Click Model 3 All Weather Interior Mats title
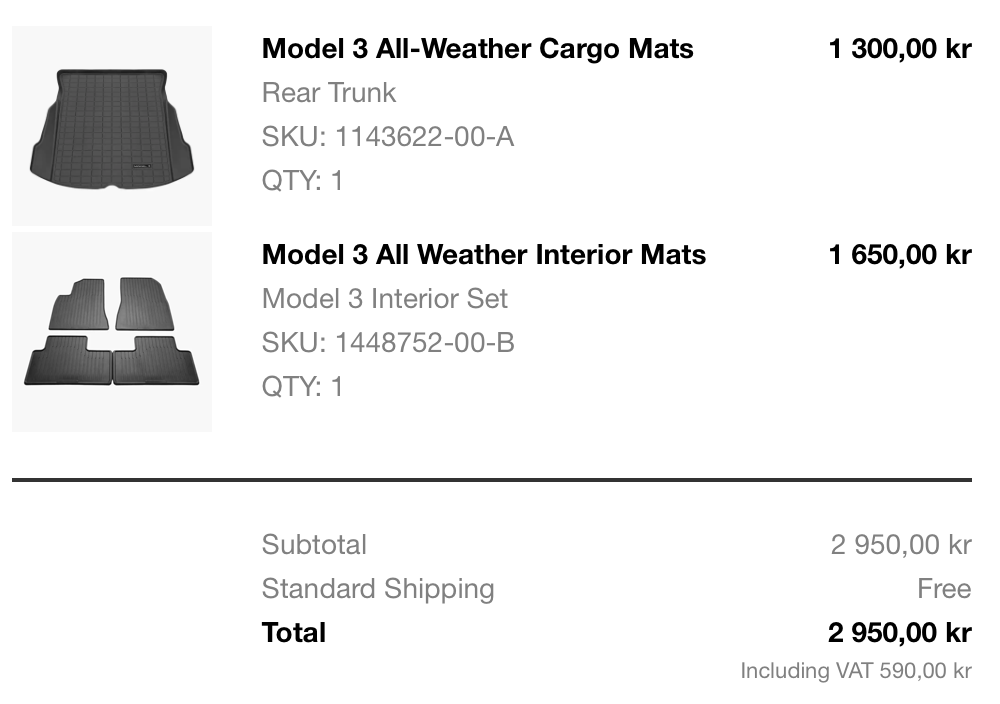Image resolution: width=1000 pixels, height=704 pixels. [x=484, y=255]
